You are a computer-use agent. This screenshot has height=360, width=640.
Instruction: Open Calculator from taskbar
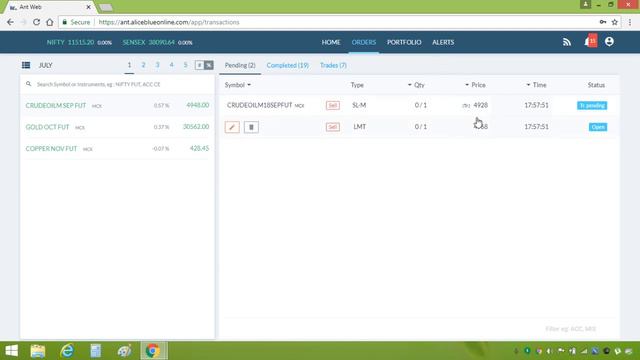[96, 351]
